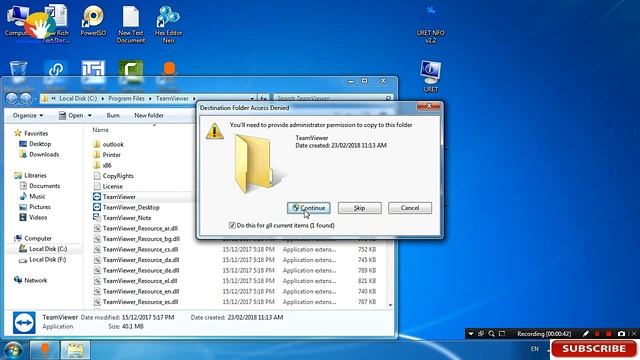The width and height of the screenshot is (640, 360).
Task: Click Burn in the Explorer toolbar
Action: (113, 116)
